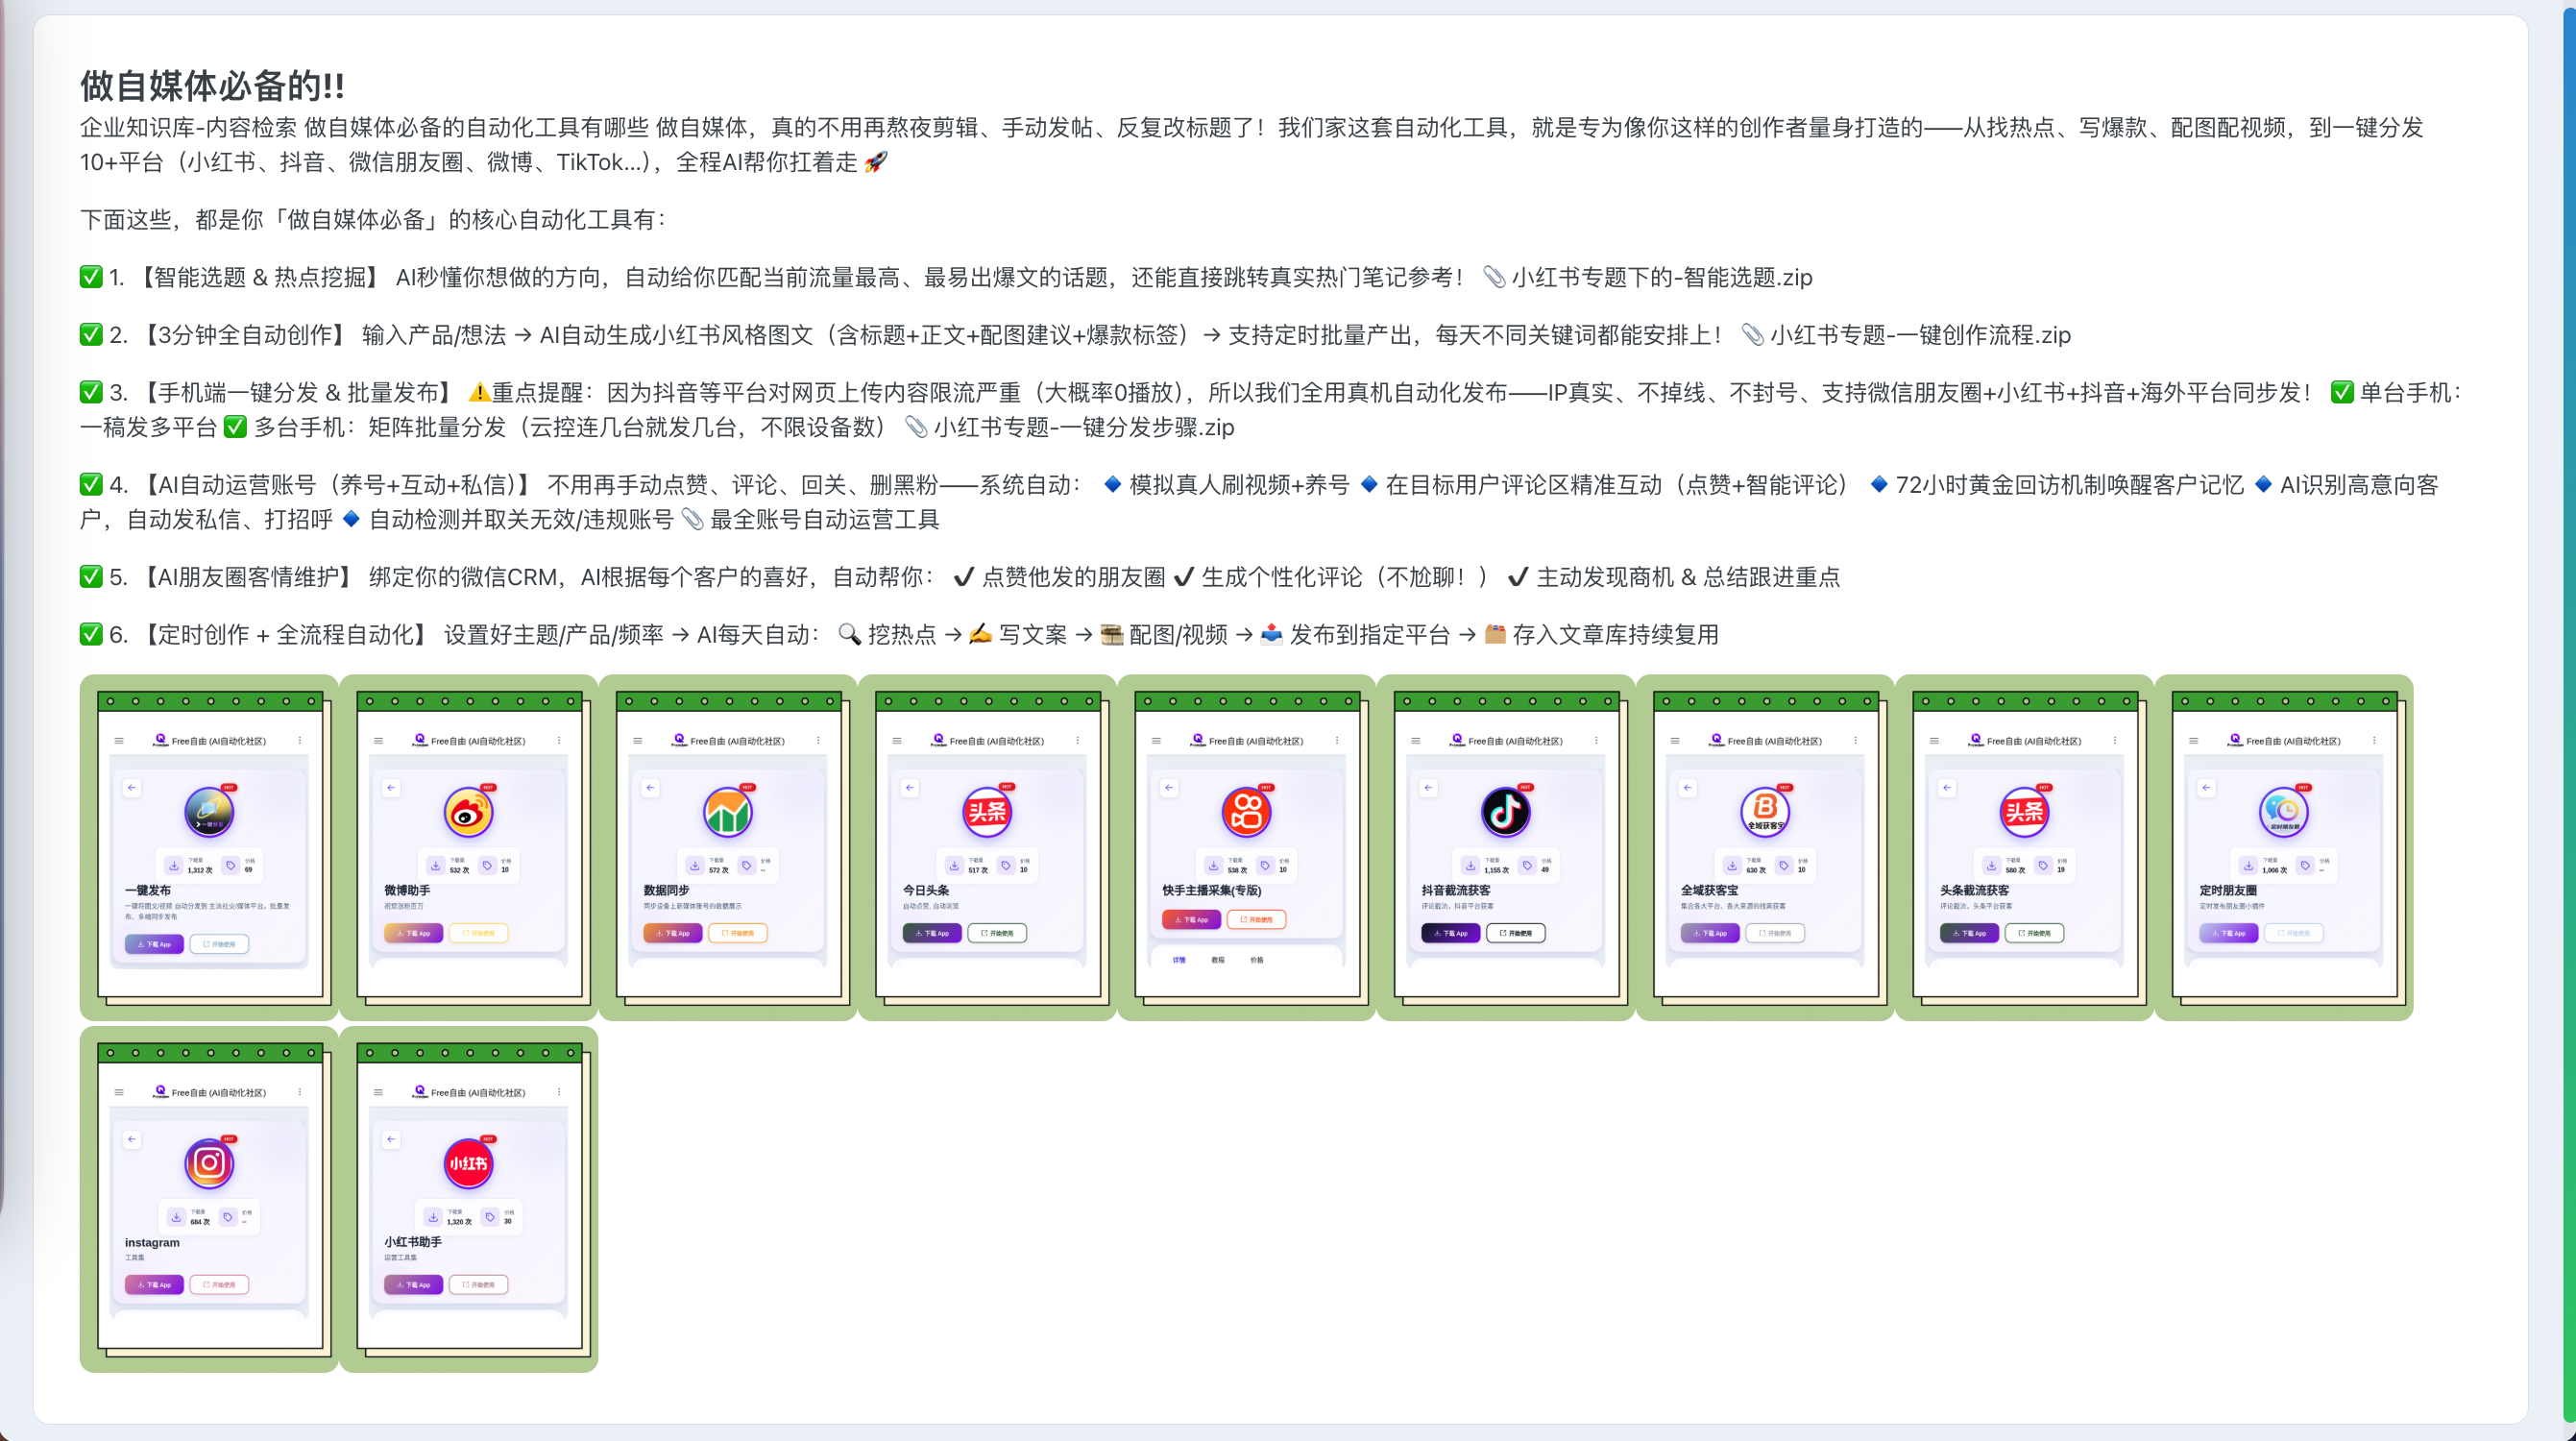The height and width of the screenshot is (1441, 2576).
Task: Click the TikTok icon in 抖音截流获客 card
Action: click(x=1505, y=813)
